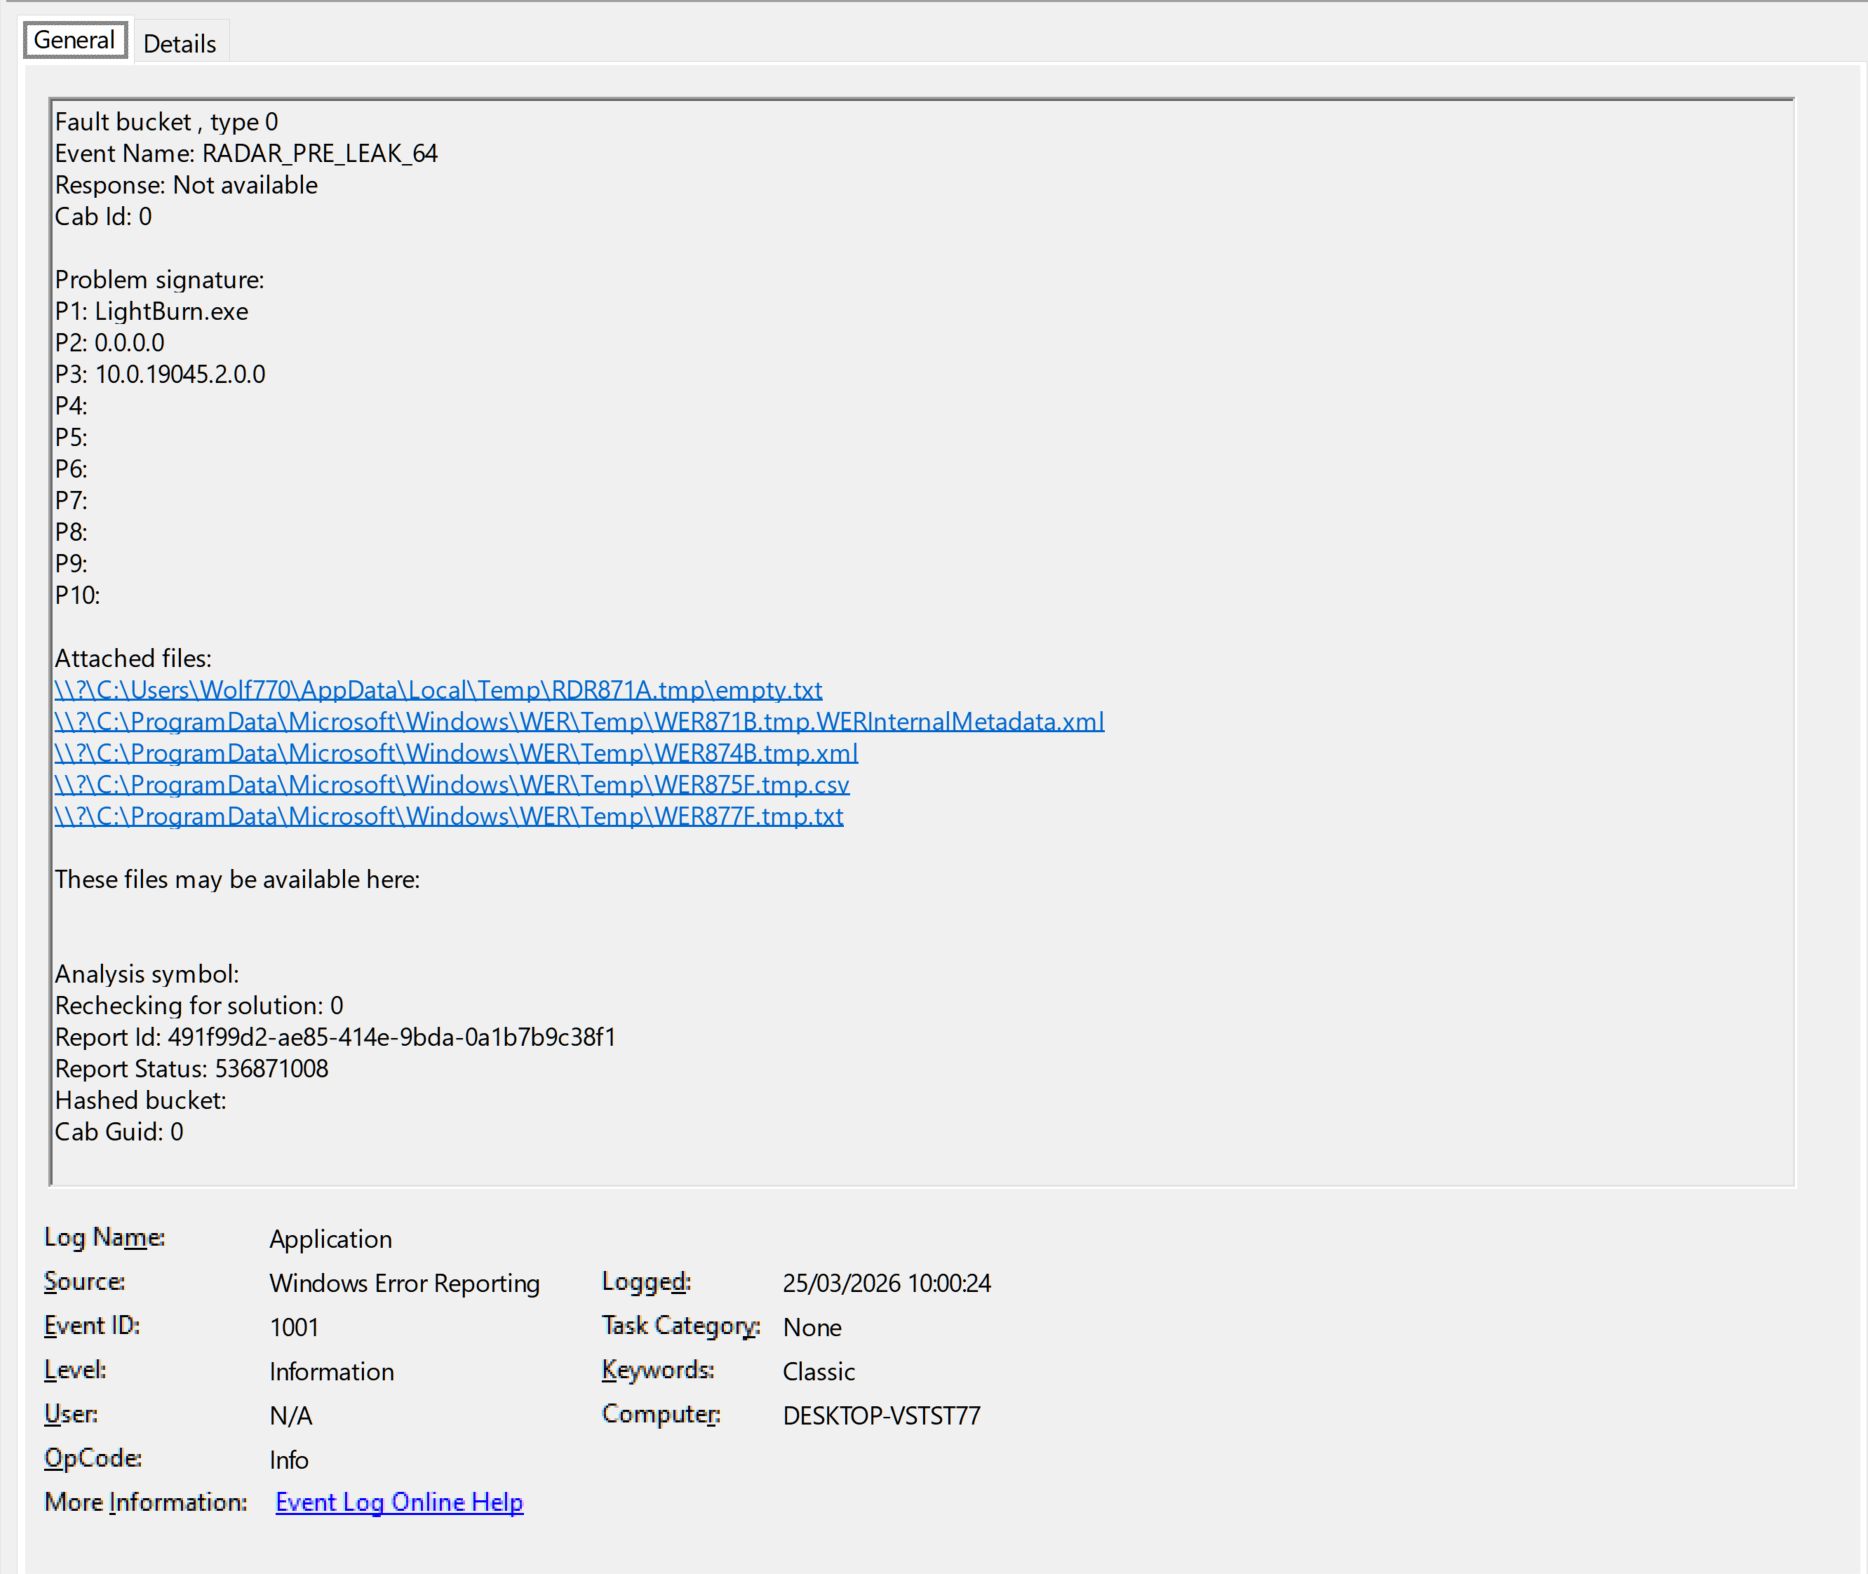Select the General tab

[x=75, y=41]
